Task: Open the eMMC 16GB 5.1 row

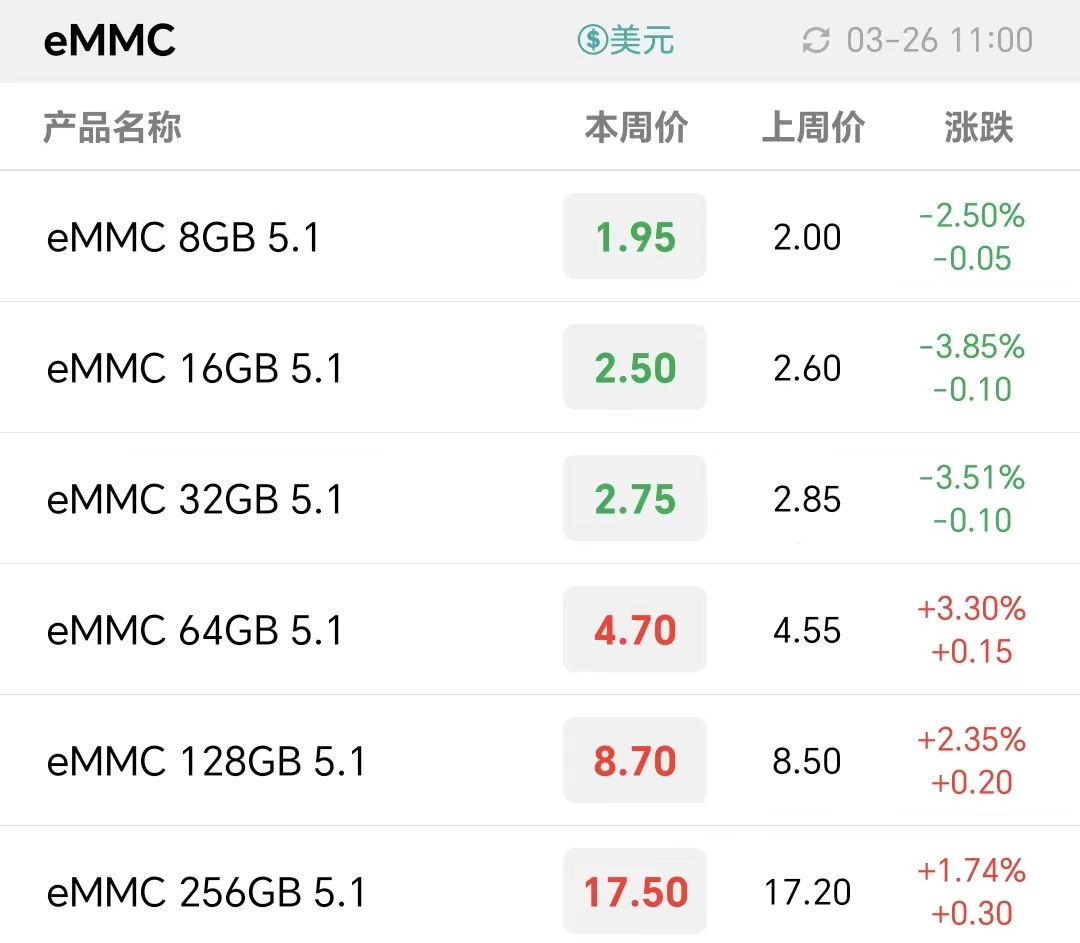Action: pyautogui.click(x=540, y=367)
